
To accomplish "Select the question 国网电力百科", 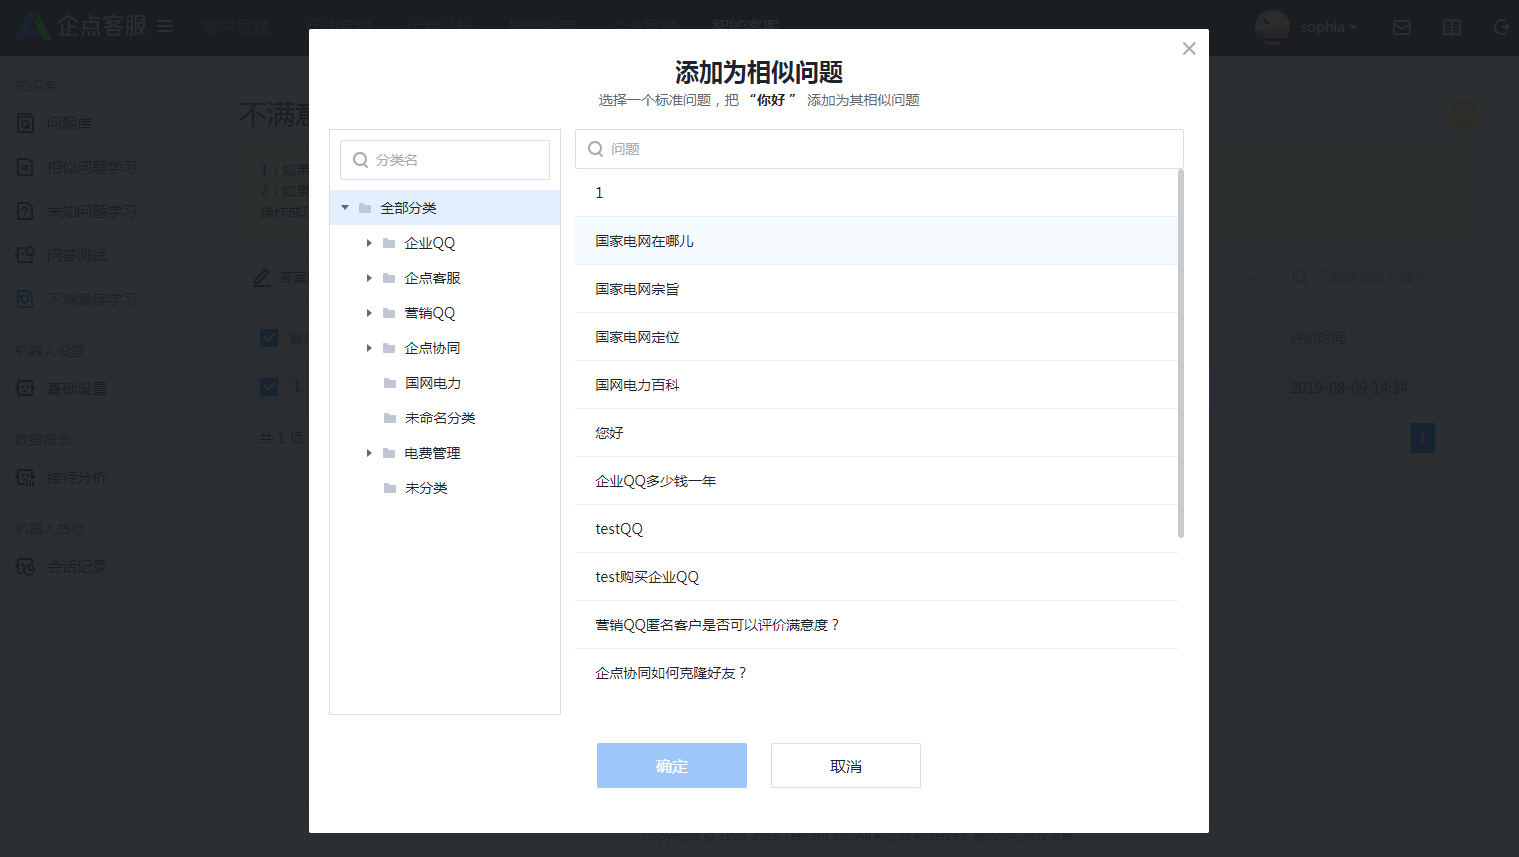I will point(877,385).
